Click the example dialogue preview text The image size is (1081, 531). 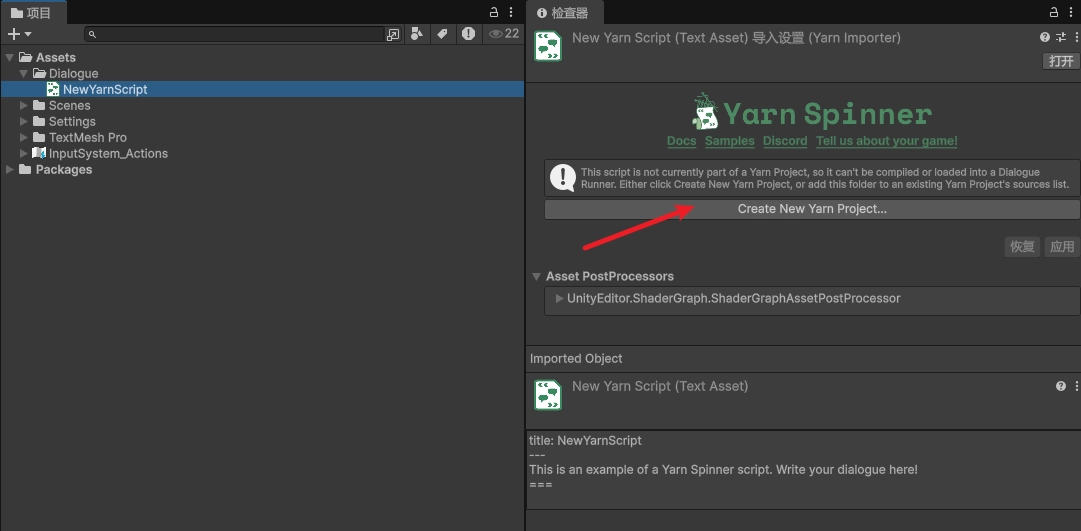point(723,470)
